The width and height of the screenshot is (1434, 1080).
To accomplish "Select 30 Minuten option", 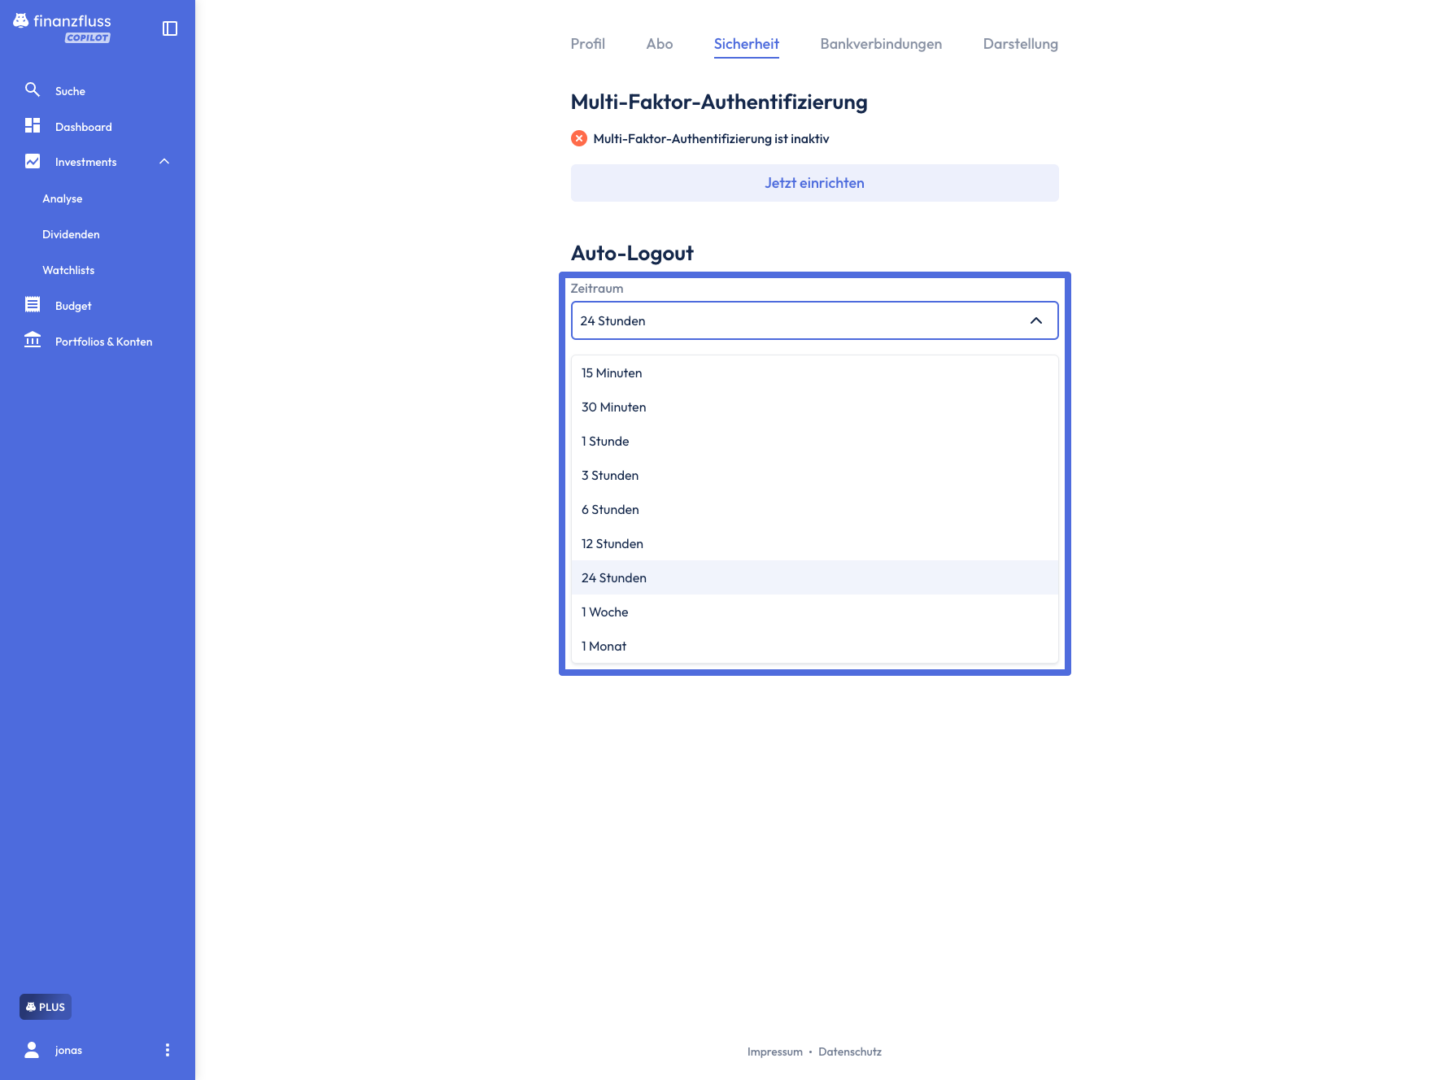I will click(814, 407).
